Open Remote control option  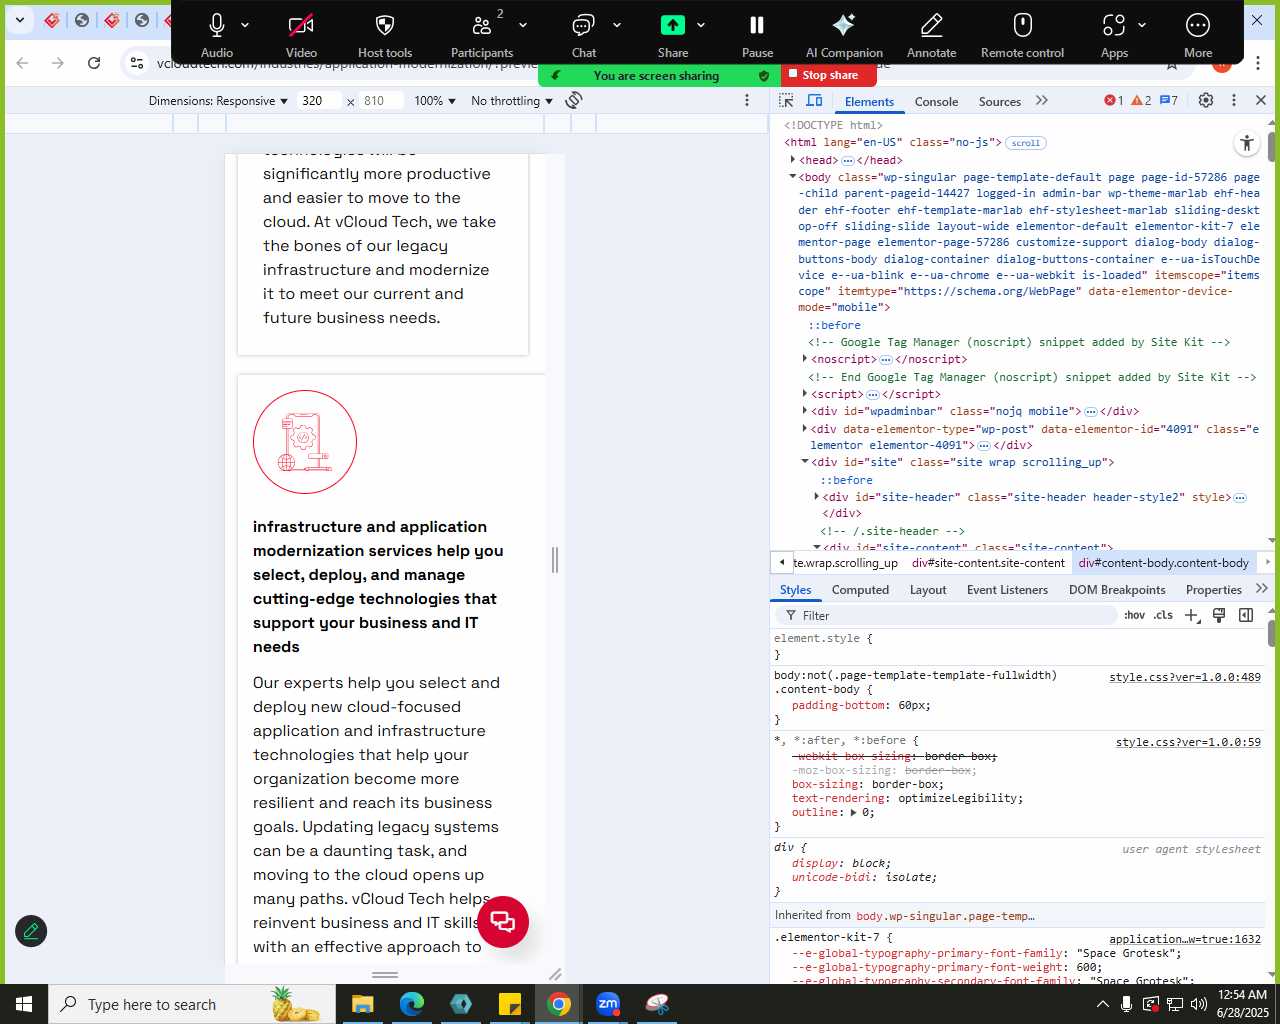(1022, 34)
